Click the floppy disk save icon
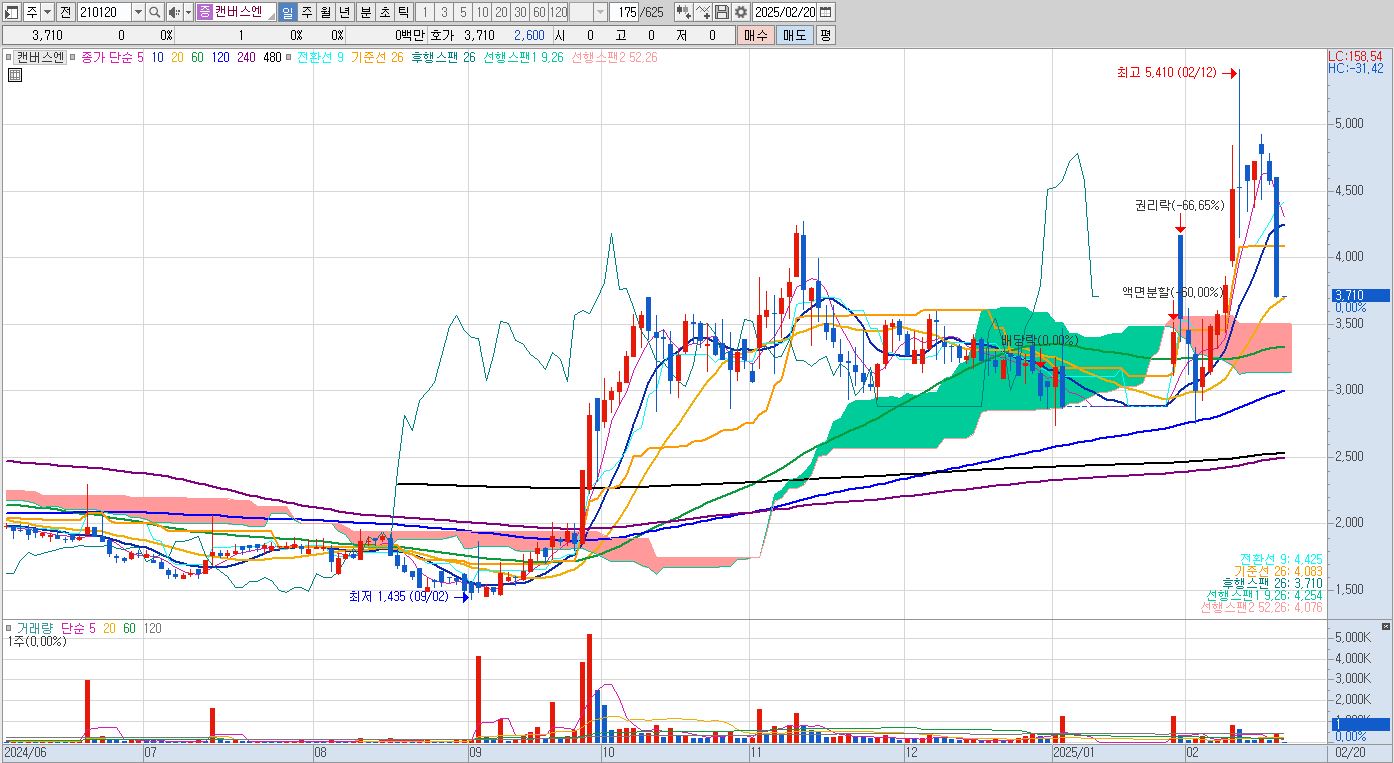The height and width of the screenshot is (763, 1394). pos(722,12)
